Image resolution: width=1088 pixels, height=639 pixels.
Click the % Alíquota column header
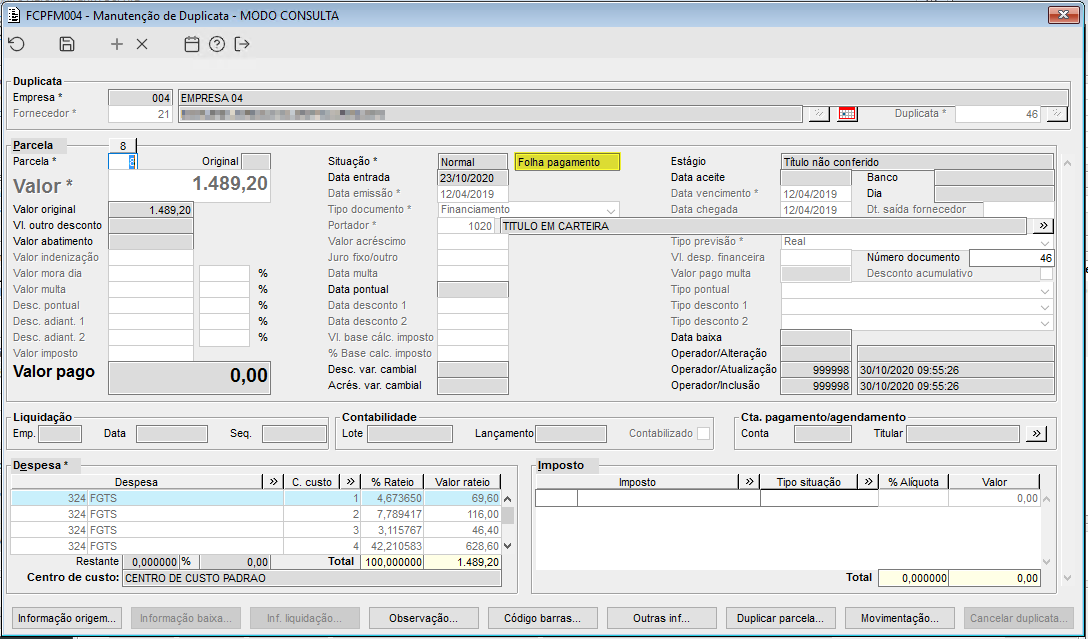[914, 482]
